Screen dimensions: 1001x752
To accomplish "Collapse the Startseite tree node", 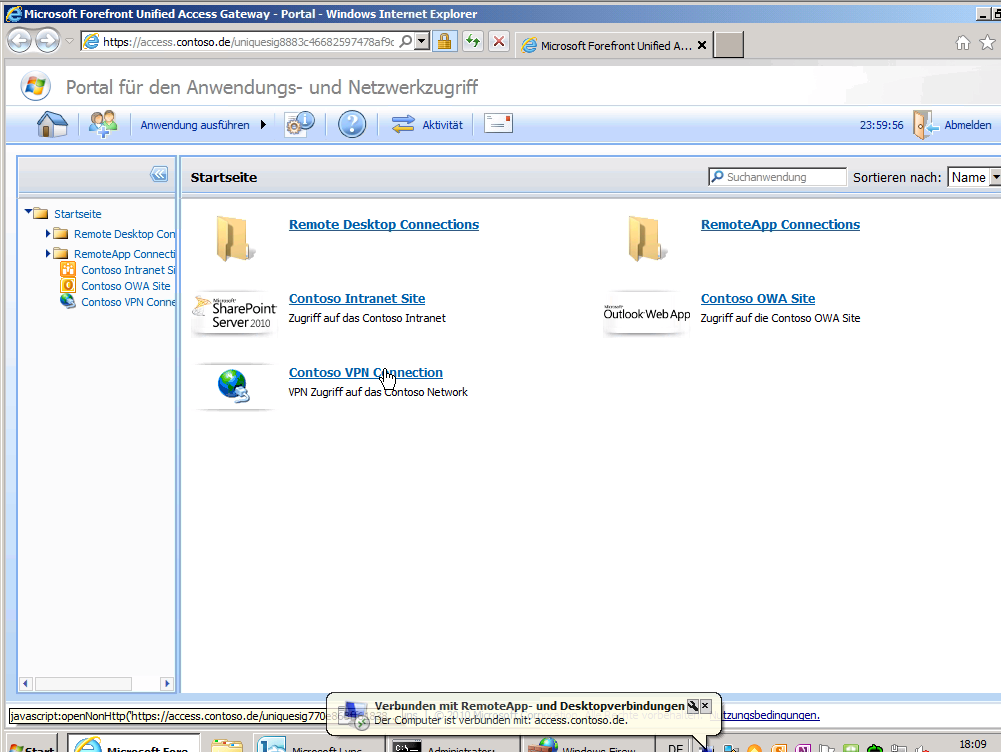I will (x=28, y=211).
